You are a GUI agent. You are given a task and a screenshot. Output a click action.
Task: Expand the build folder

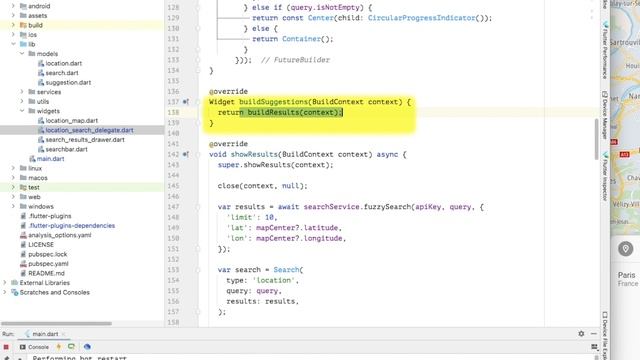[13, 25]
